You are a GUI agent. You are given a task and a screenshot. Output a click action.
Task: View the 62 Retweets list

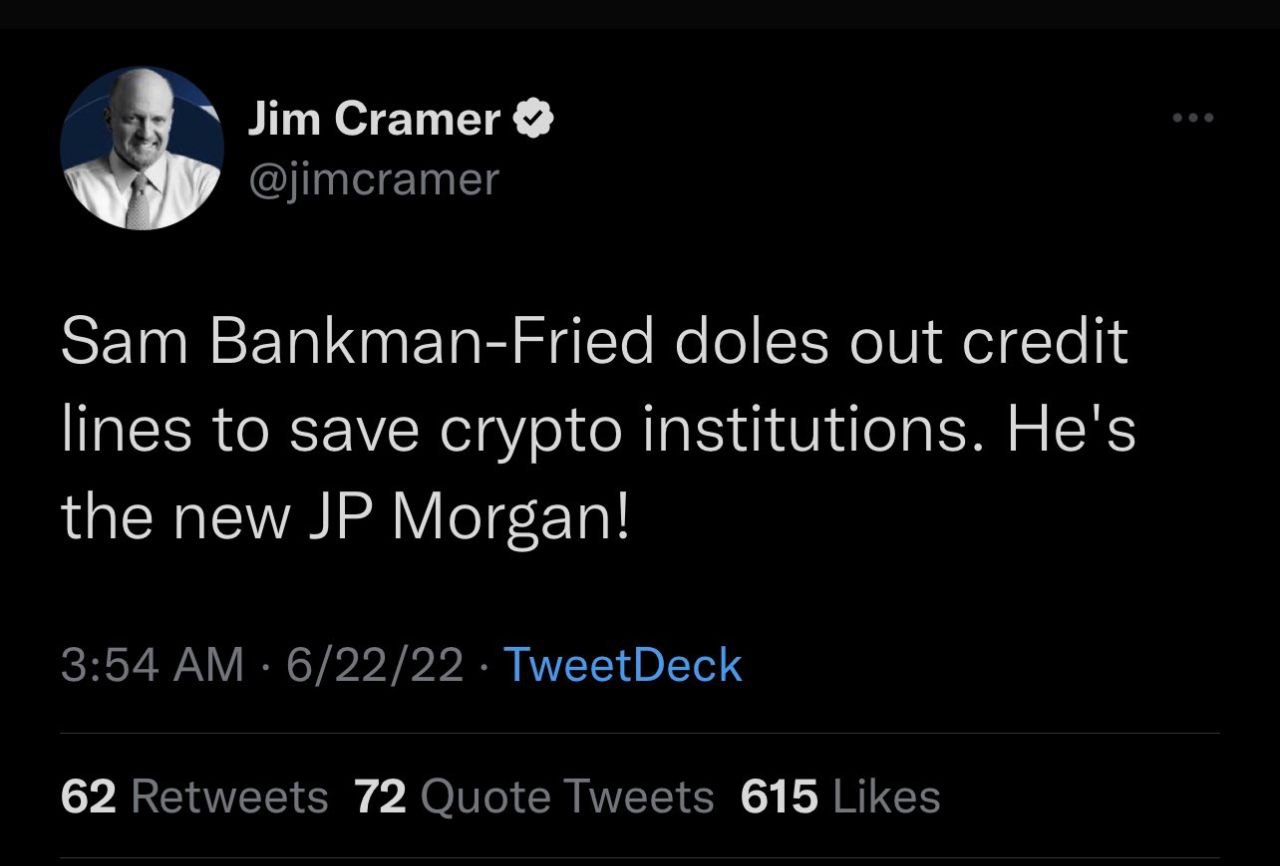[x=194, y=797]
